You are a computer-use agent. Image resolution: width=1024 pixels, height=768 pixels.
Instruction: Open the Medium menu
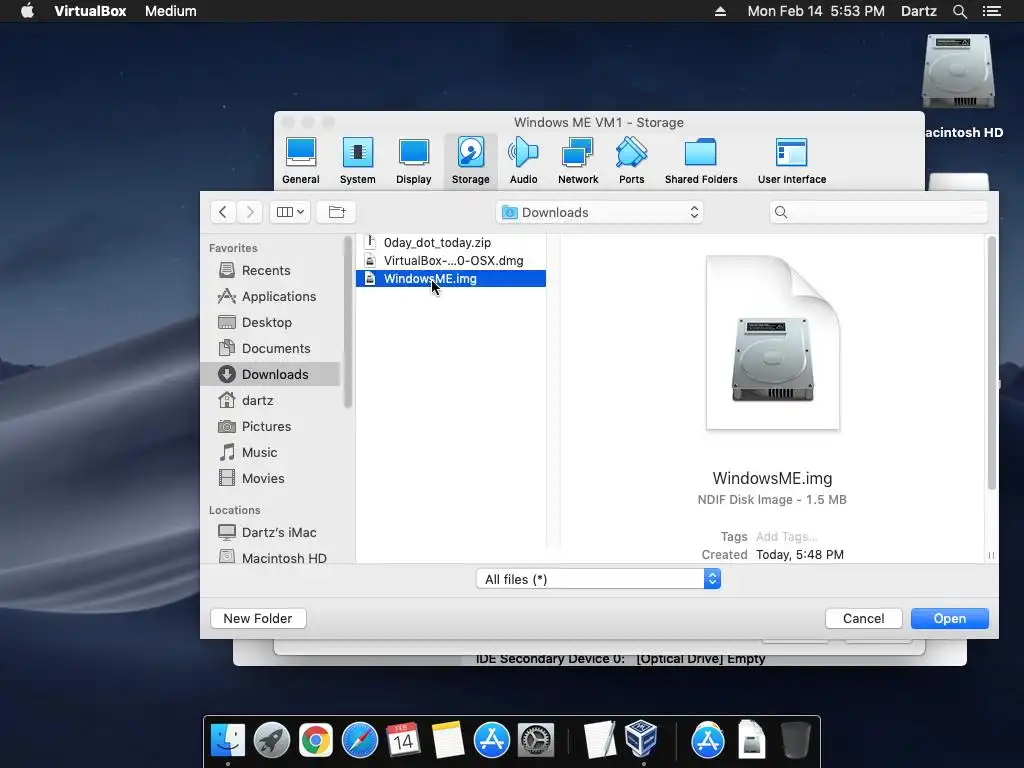[x=170, y=11]
